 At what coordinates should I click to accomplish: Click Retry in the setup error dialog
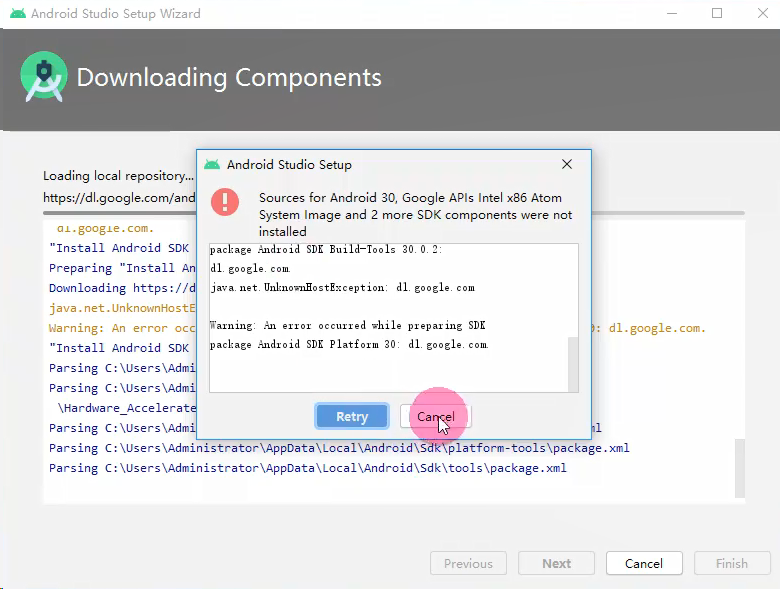tap(352, 416)
